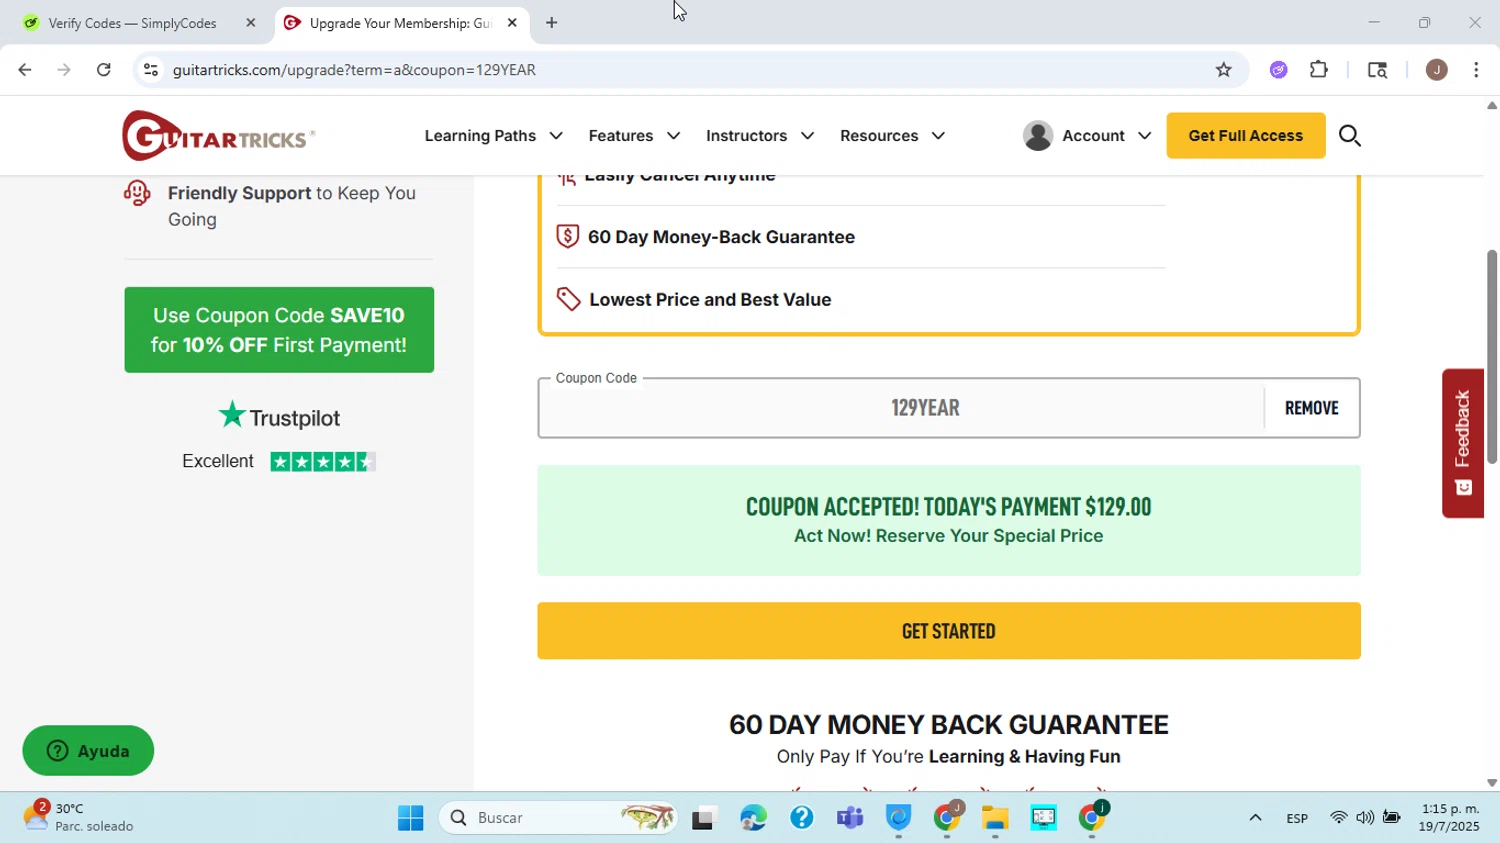Image resolution: width=1500 pixels, height=843 pixels.
Task: Open the battery status icon
Action: point(1391,818)
